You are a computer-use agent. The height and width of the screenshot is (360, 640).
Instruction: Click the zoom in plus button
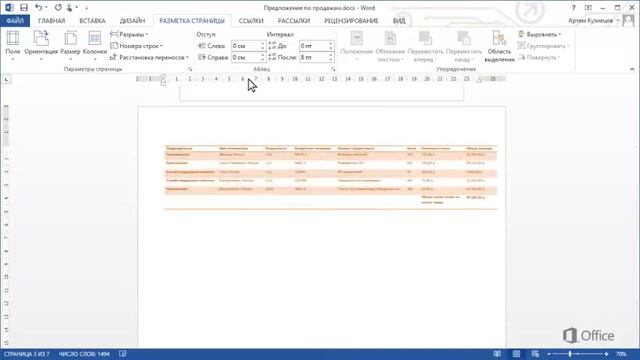click(606, 354)
